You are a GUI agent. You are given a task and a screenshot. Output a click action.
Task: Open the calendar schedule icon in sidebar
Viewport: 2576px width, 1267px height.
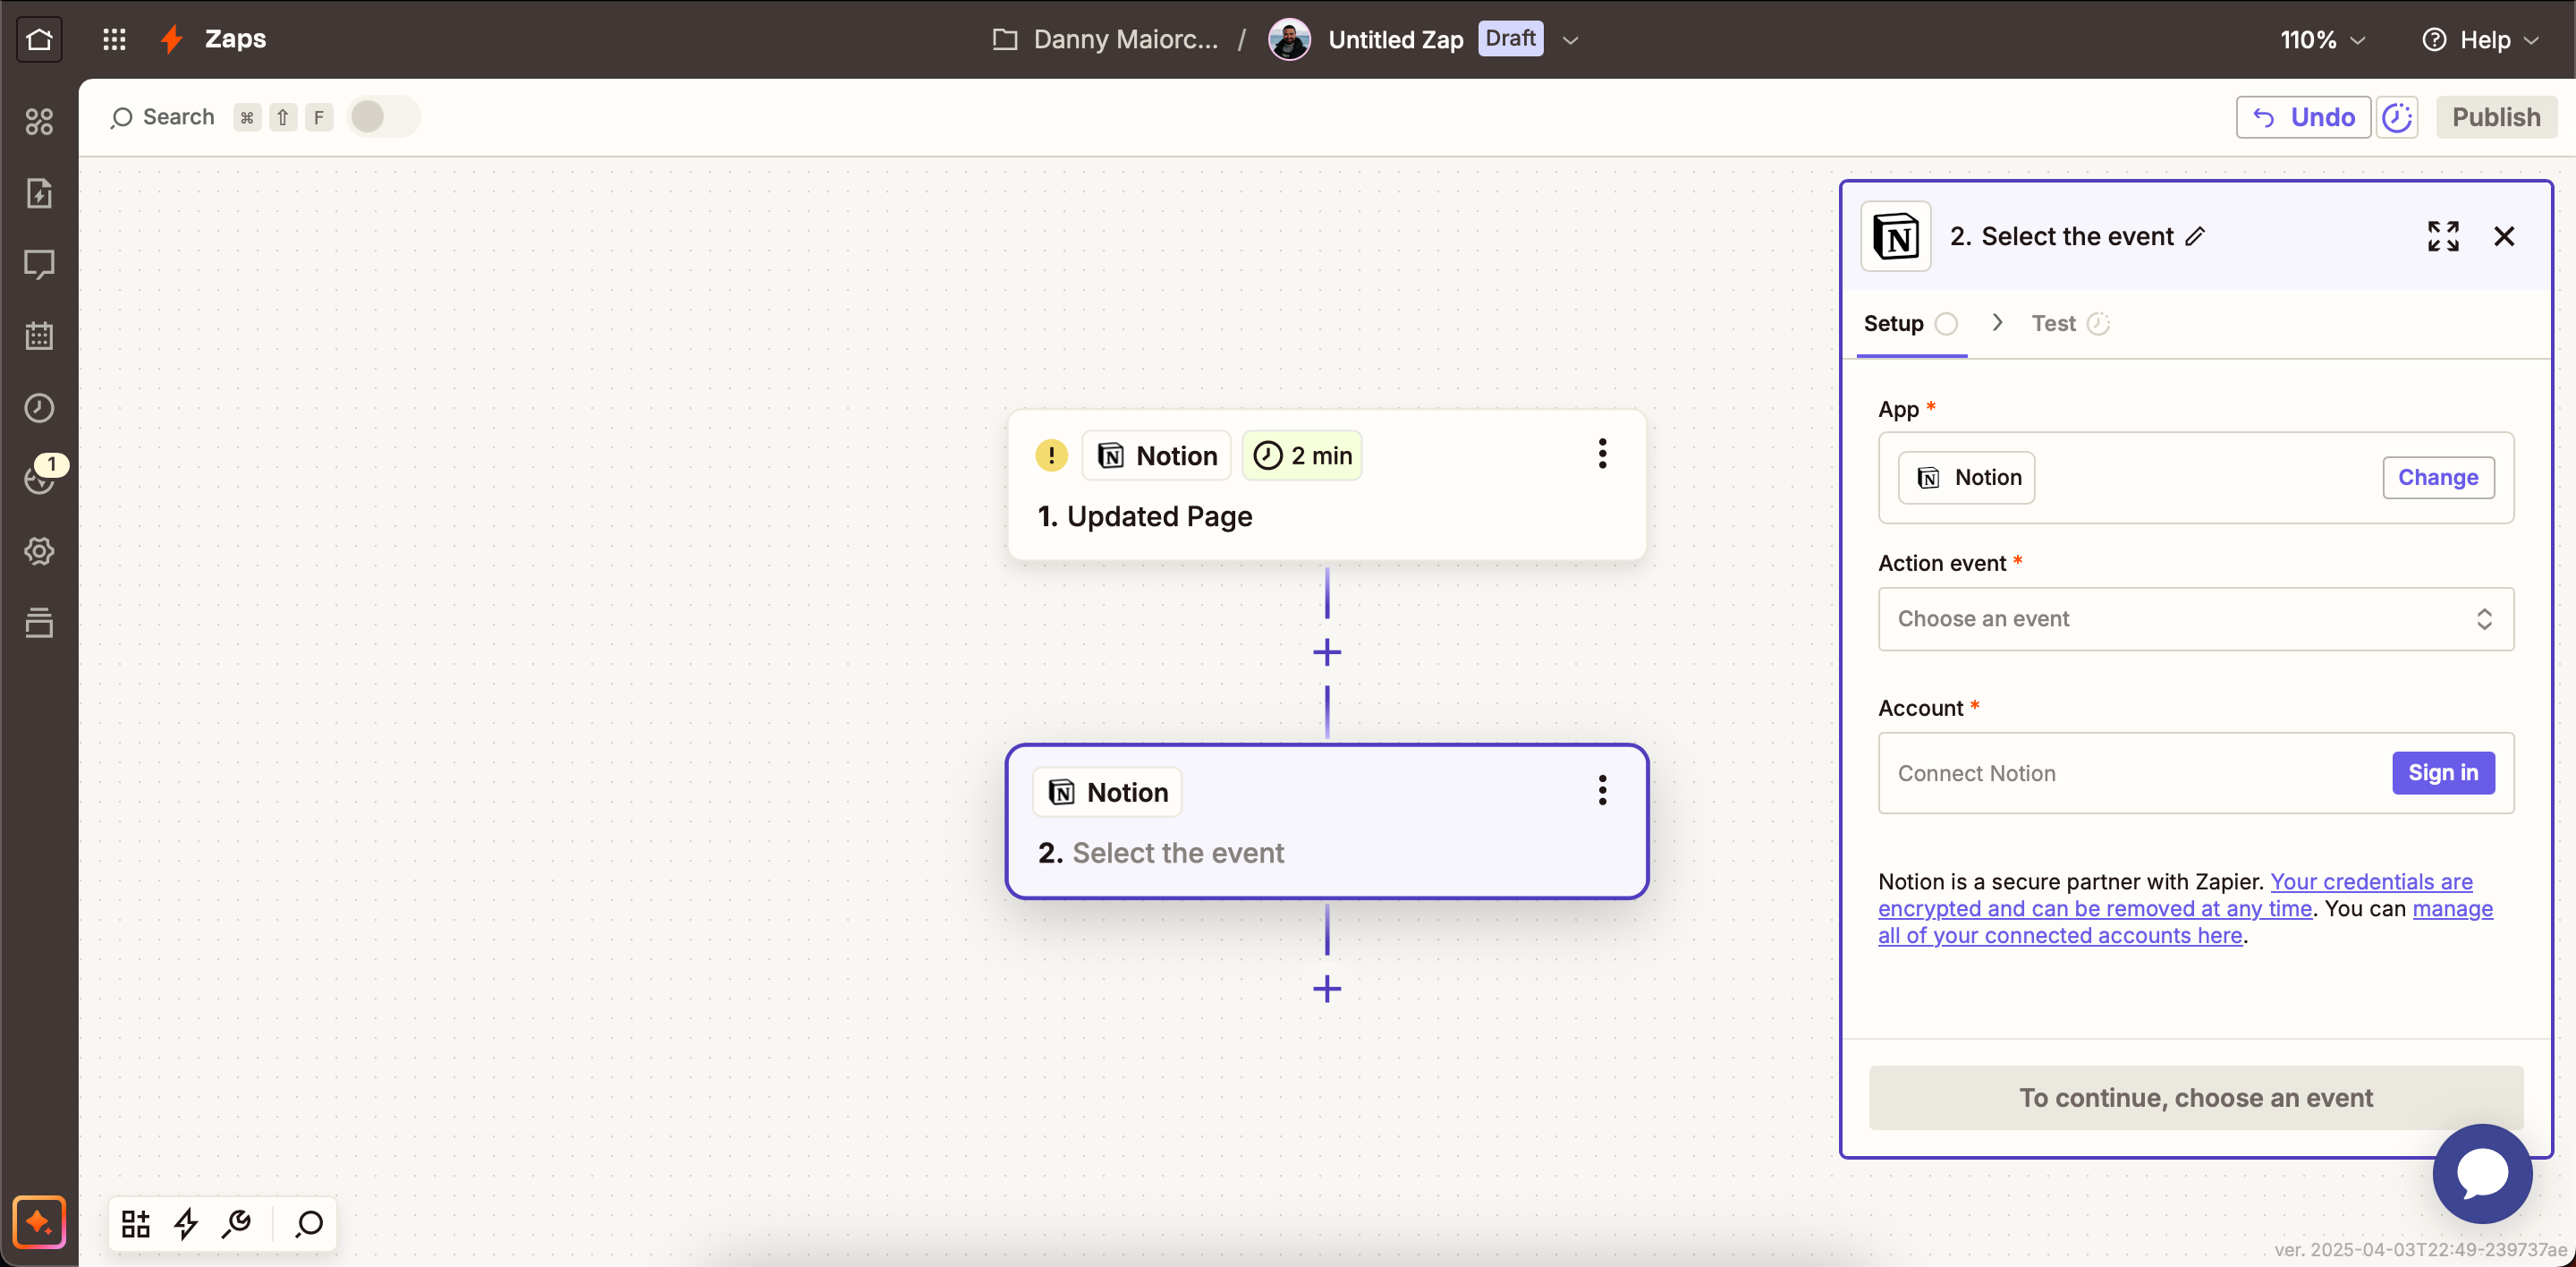(x=39, y=336)
